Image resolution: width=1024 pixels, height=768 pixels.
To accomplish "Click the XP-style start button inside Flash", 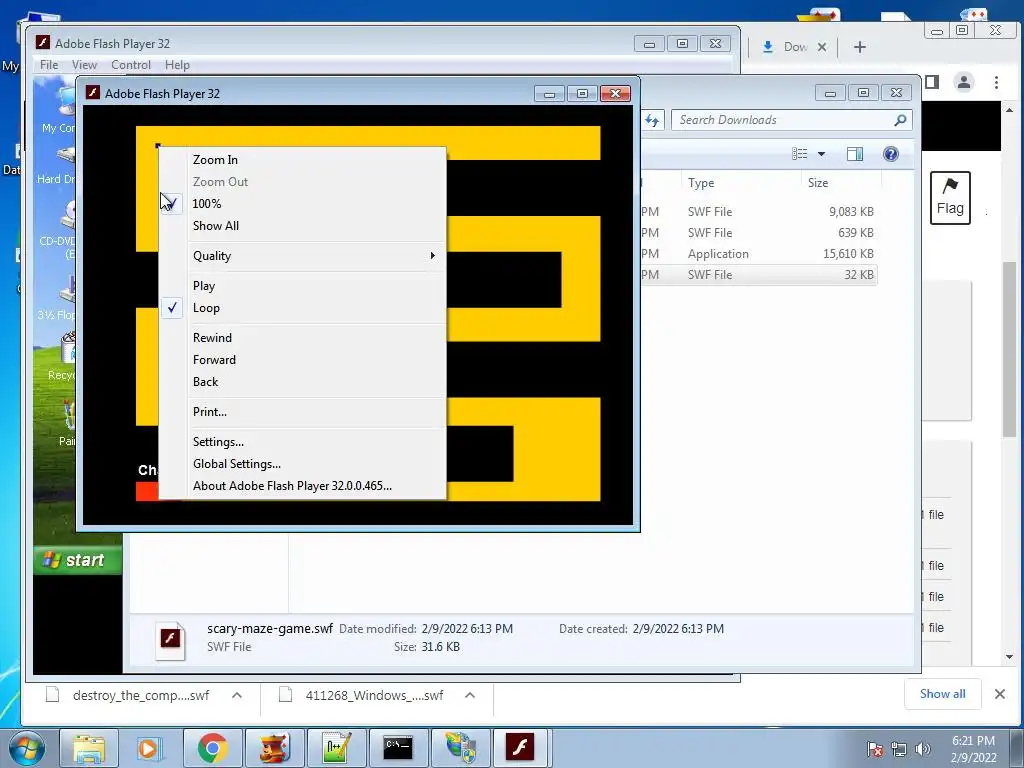I will tap(78, 560).
